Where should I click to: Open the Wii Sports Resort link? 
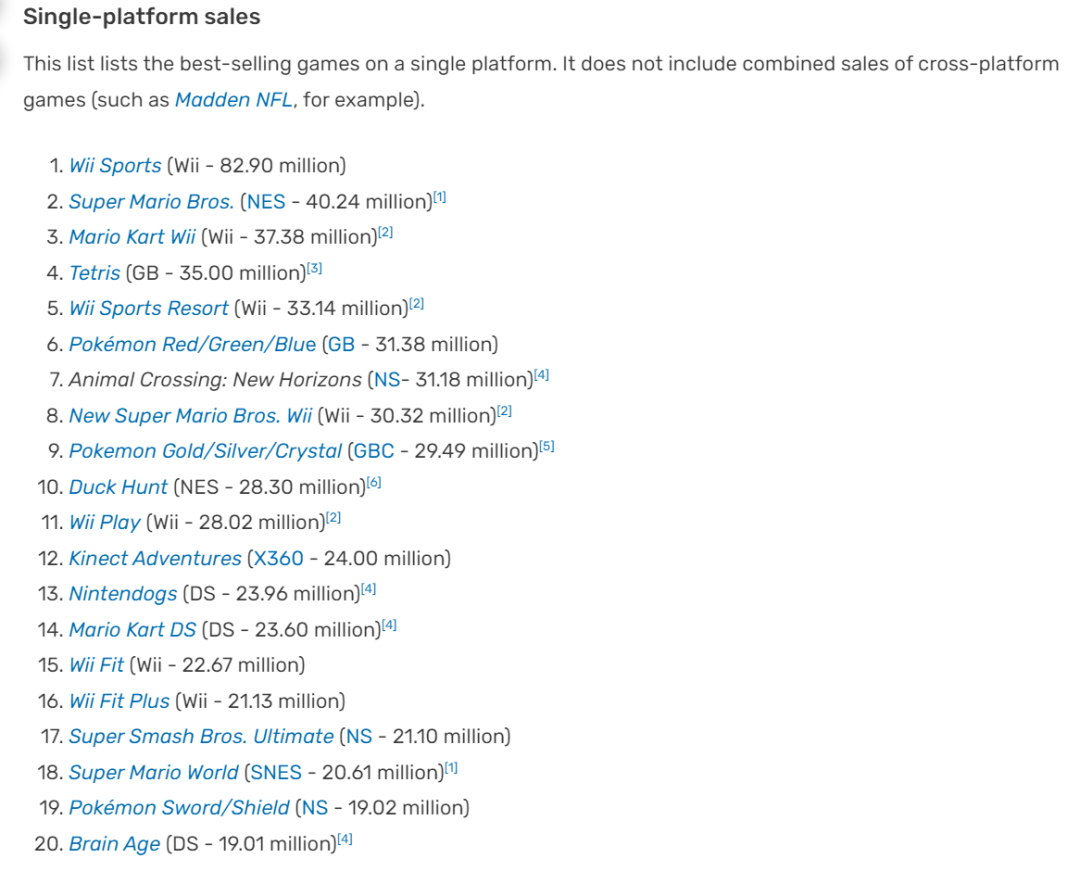click(x=149, y=309)
